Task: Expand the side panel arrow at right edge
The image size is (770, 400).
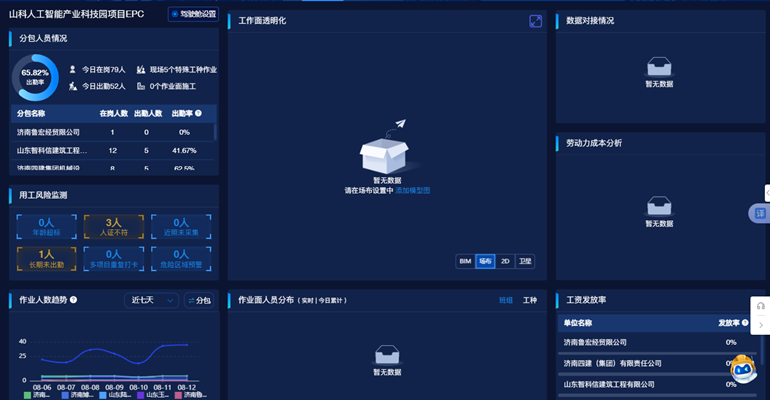Action: click(766, 191)
